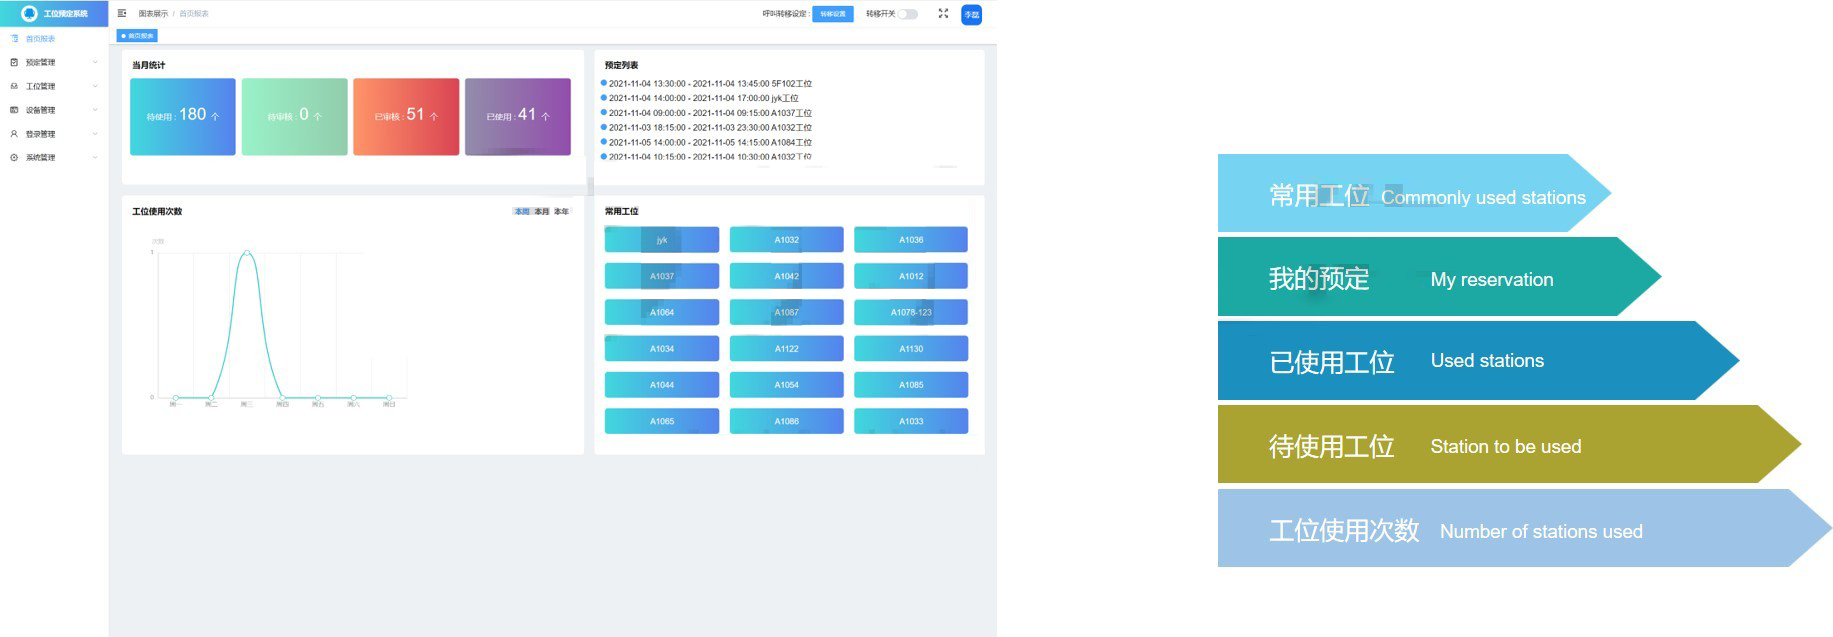Click the sidebar collapse hamburger icon
Image resolution: width=1833 pixels, height=637 pixels.
[122, 14]
